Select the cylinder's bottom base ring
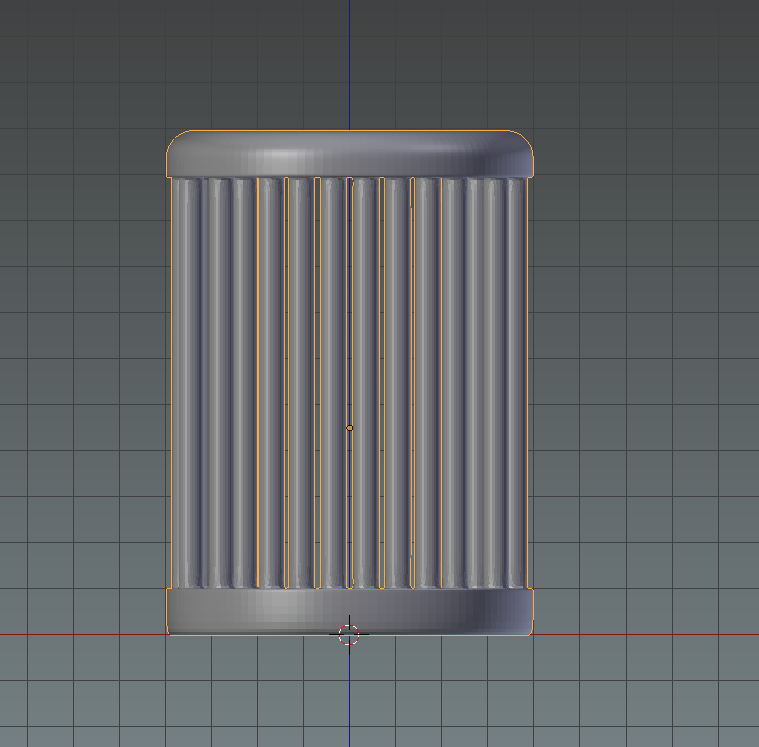 [x=349, y=611]
